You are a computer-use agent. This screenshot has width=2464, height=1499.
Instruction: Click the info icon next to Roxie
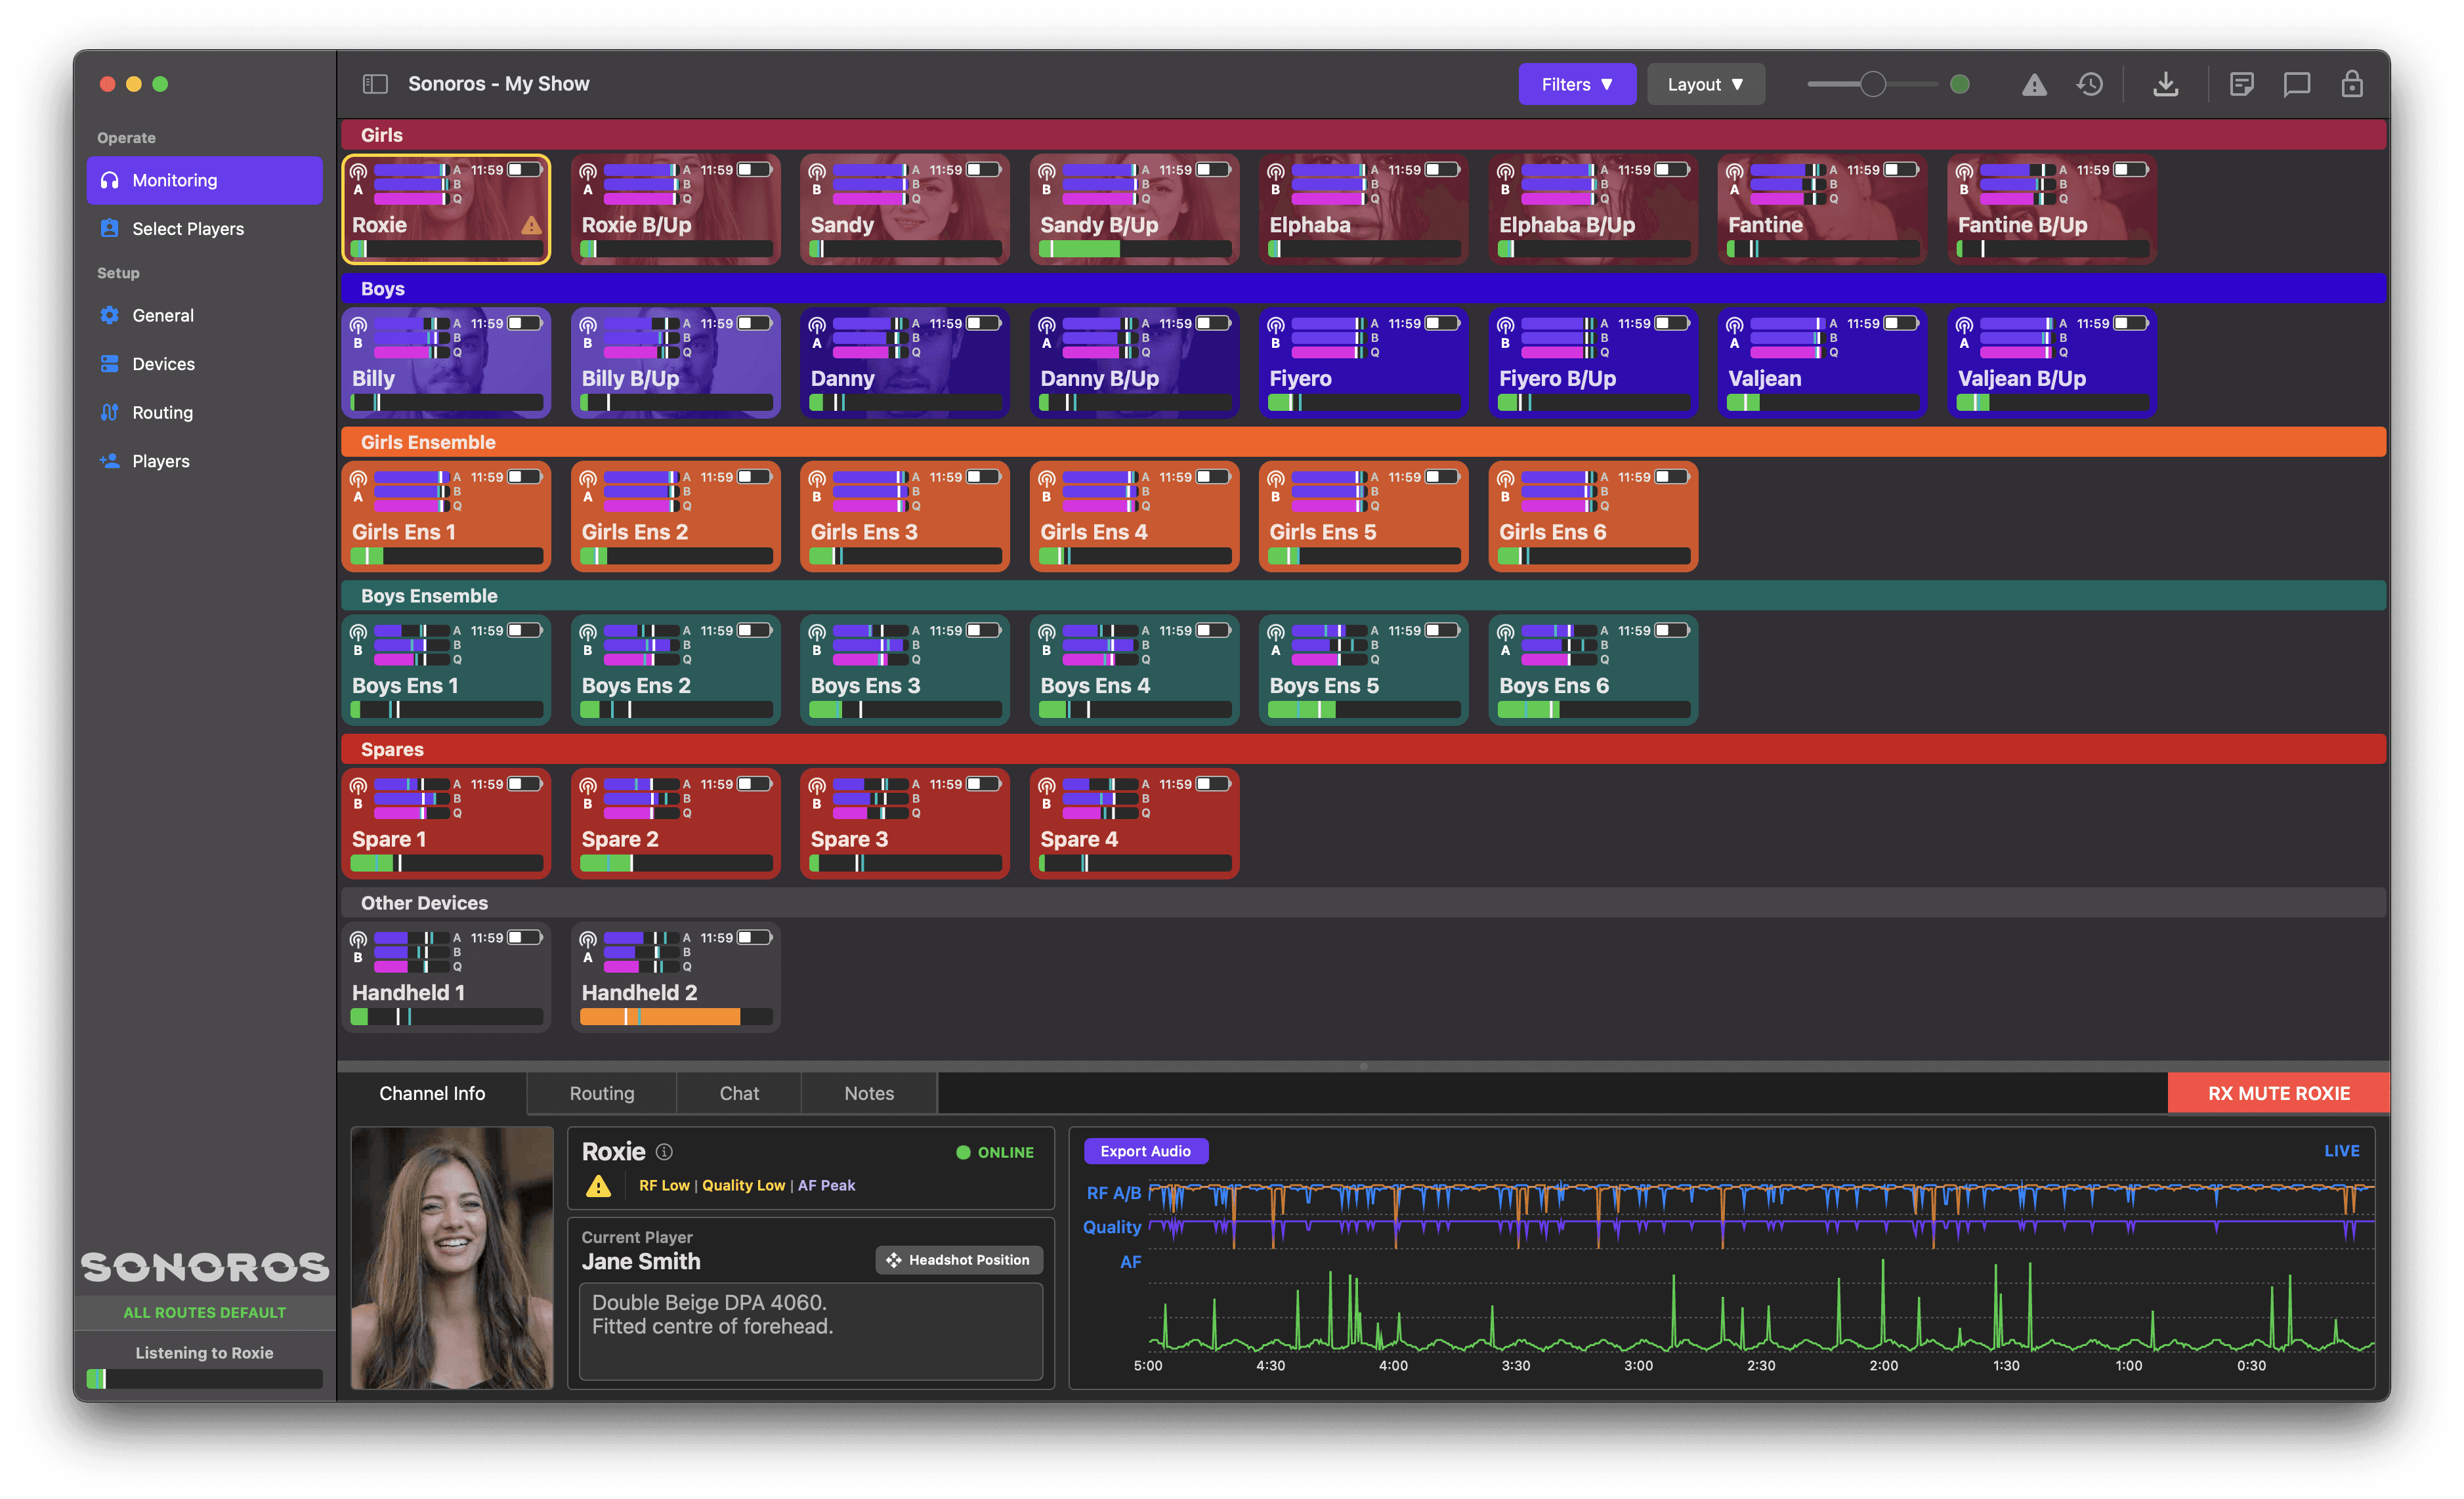[x=664, y=1152]
